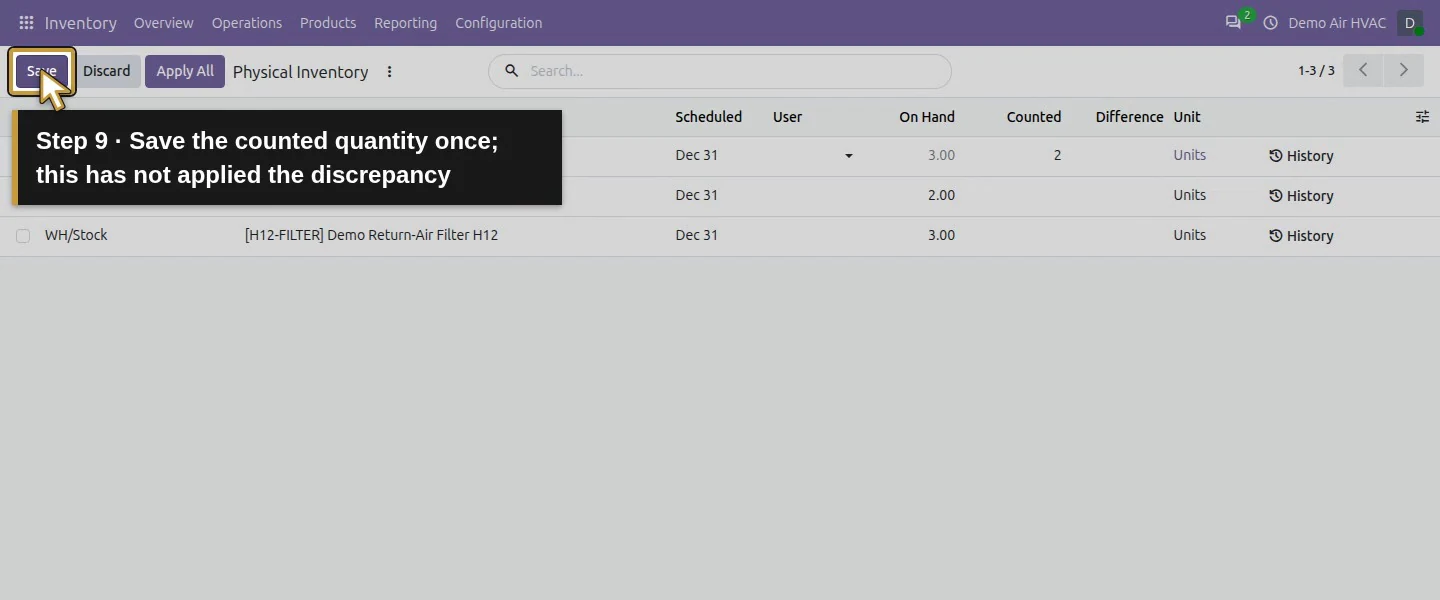Open the optional columns settings icon

pos(1422,117)
